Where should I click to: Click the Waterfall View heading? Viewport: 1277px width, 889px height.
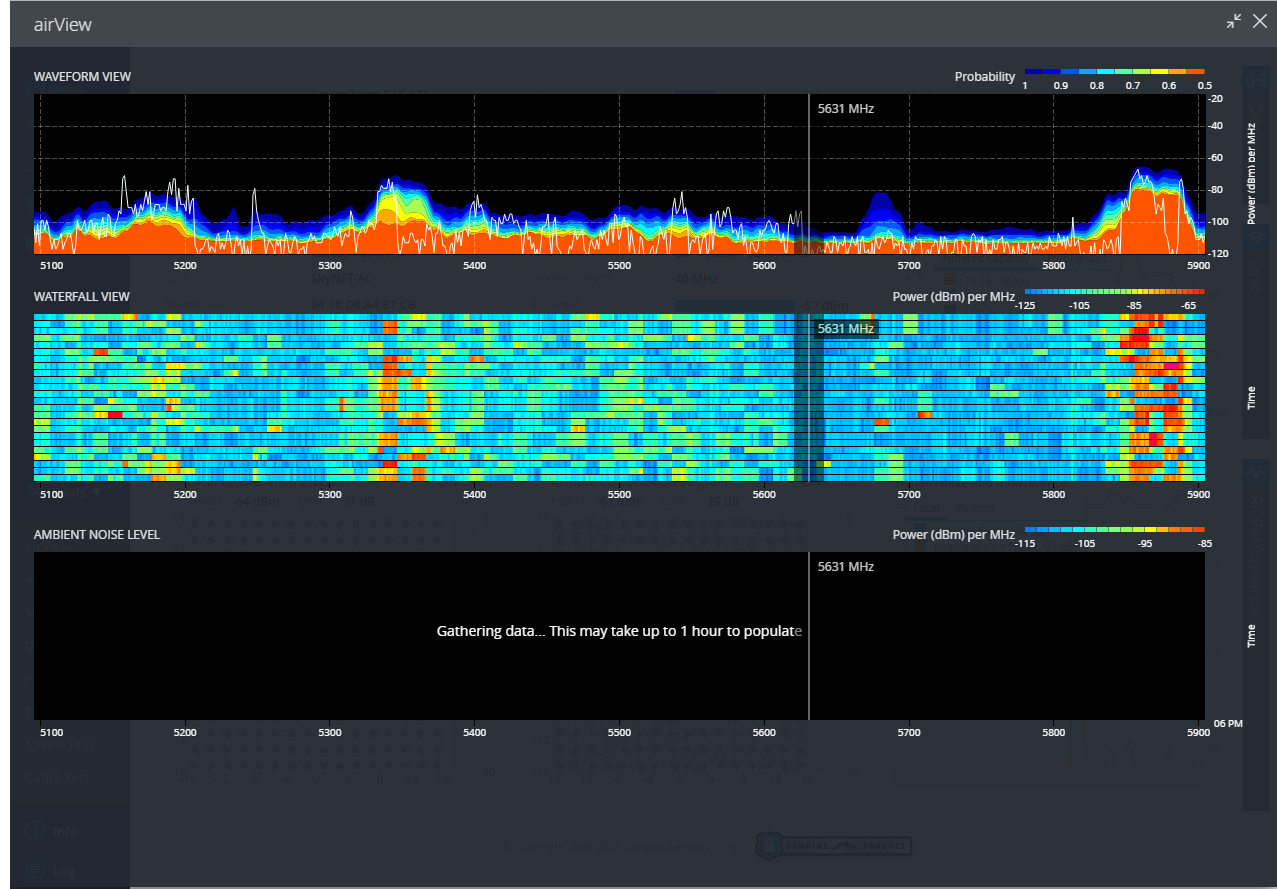(x=82, y=297)
